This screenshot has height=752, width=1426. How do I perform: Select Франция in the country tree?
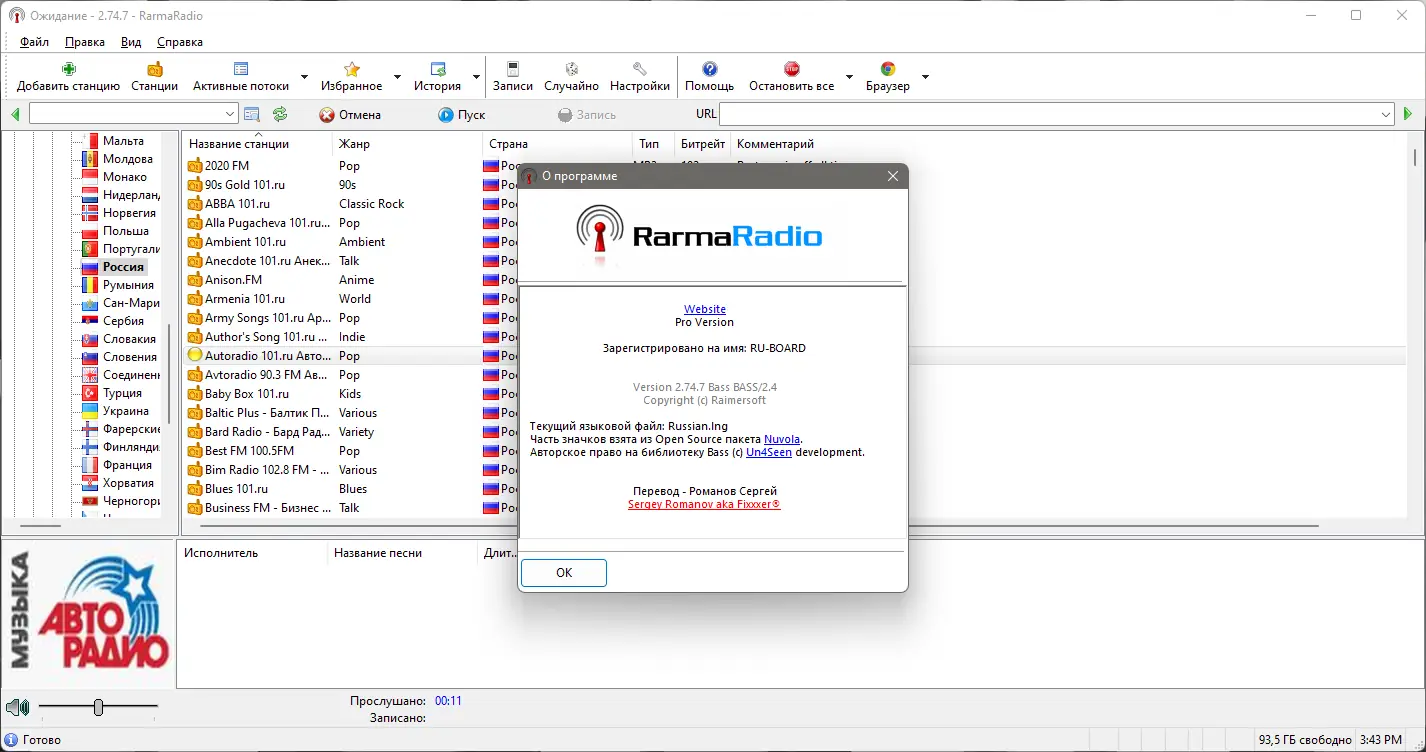(127, 465)
